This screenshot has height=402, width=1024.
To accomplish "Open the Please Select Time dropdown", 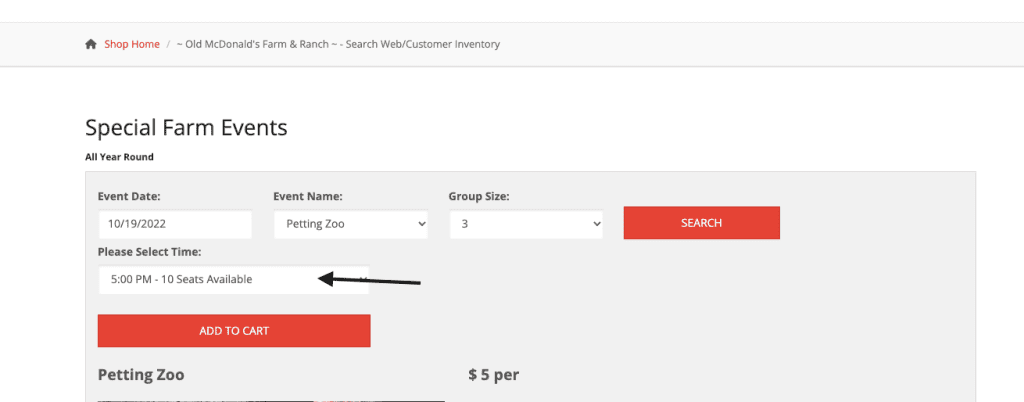I will click(234, 279).
